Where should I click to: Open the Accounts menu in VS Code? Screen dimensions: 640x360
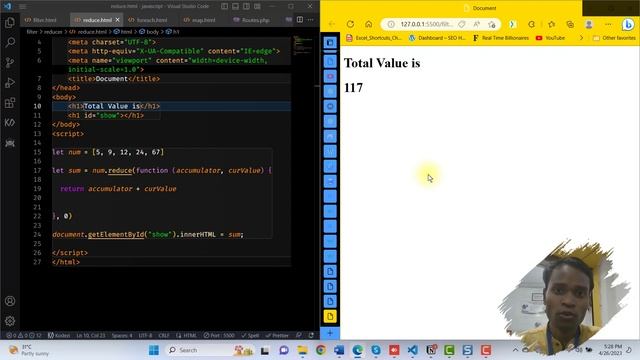[x=10, y=301]
